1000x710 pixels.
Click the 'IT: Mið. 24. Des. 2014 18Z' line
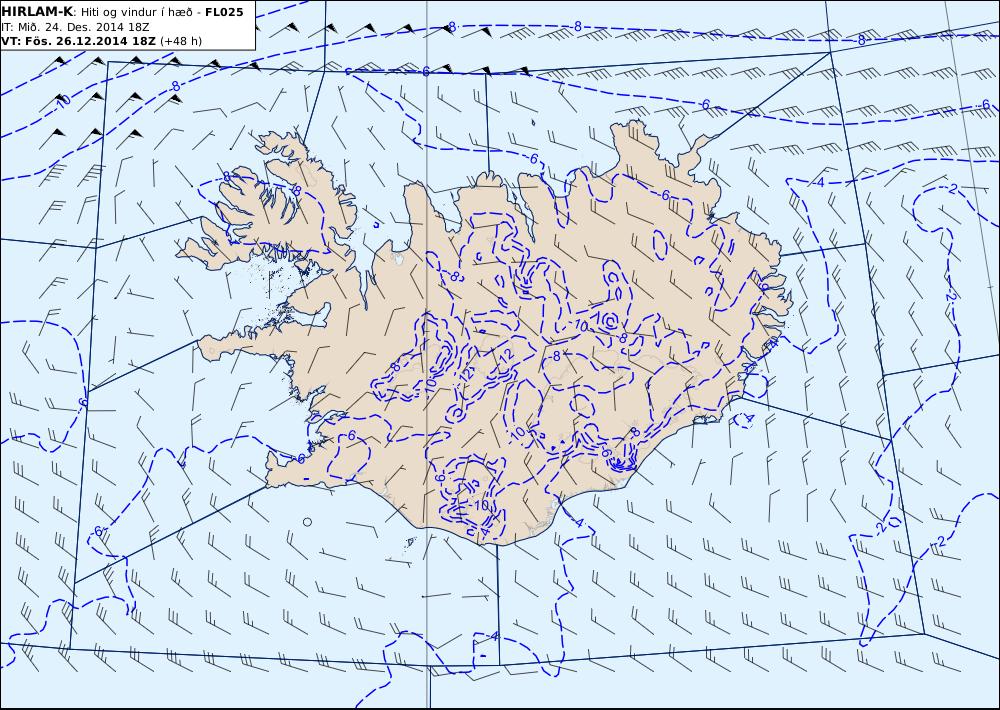click(75, 27)
